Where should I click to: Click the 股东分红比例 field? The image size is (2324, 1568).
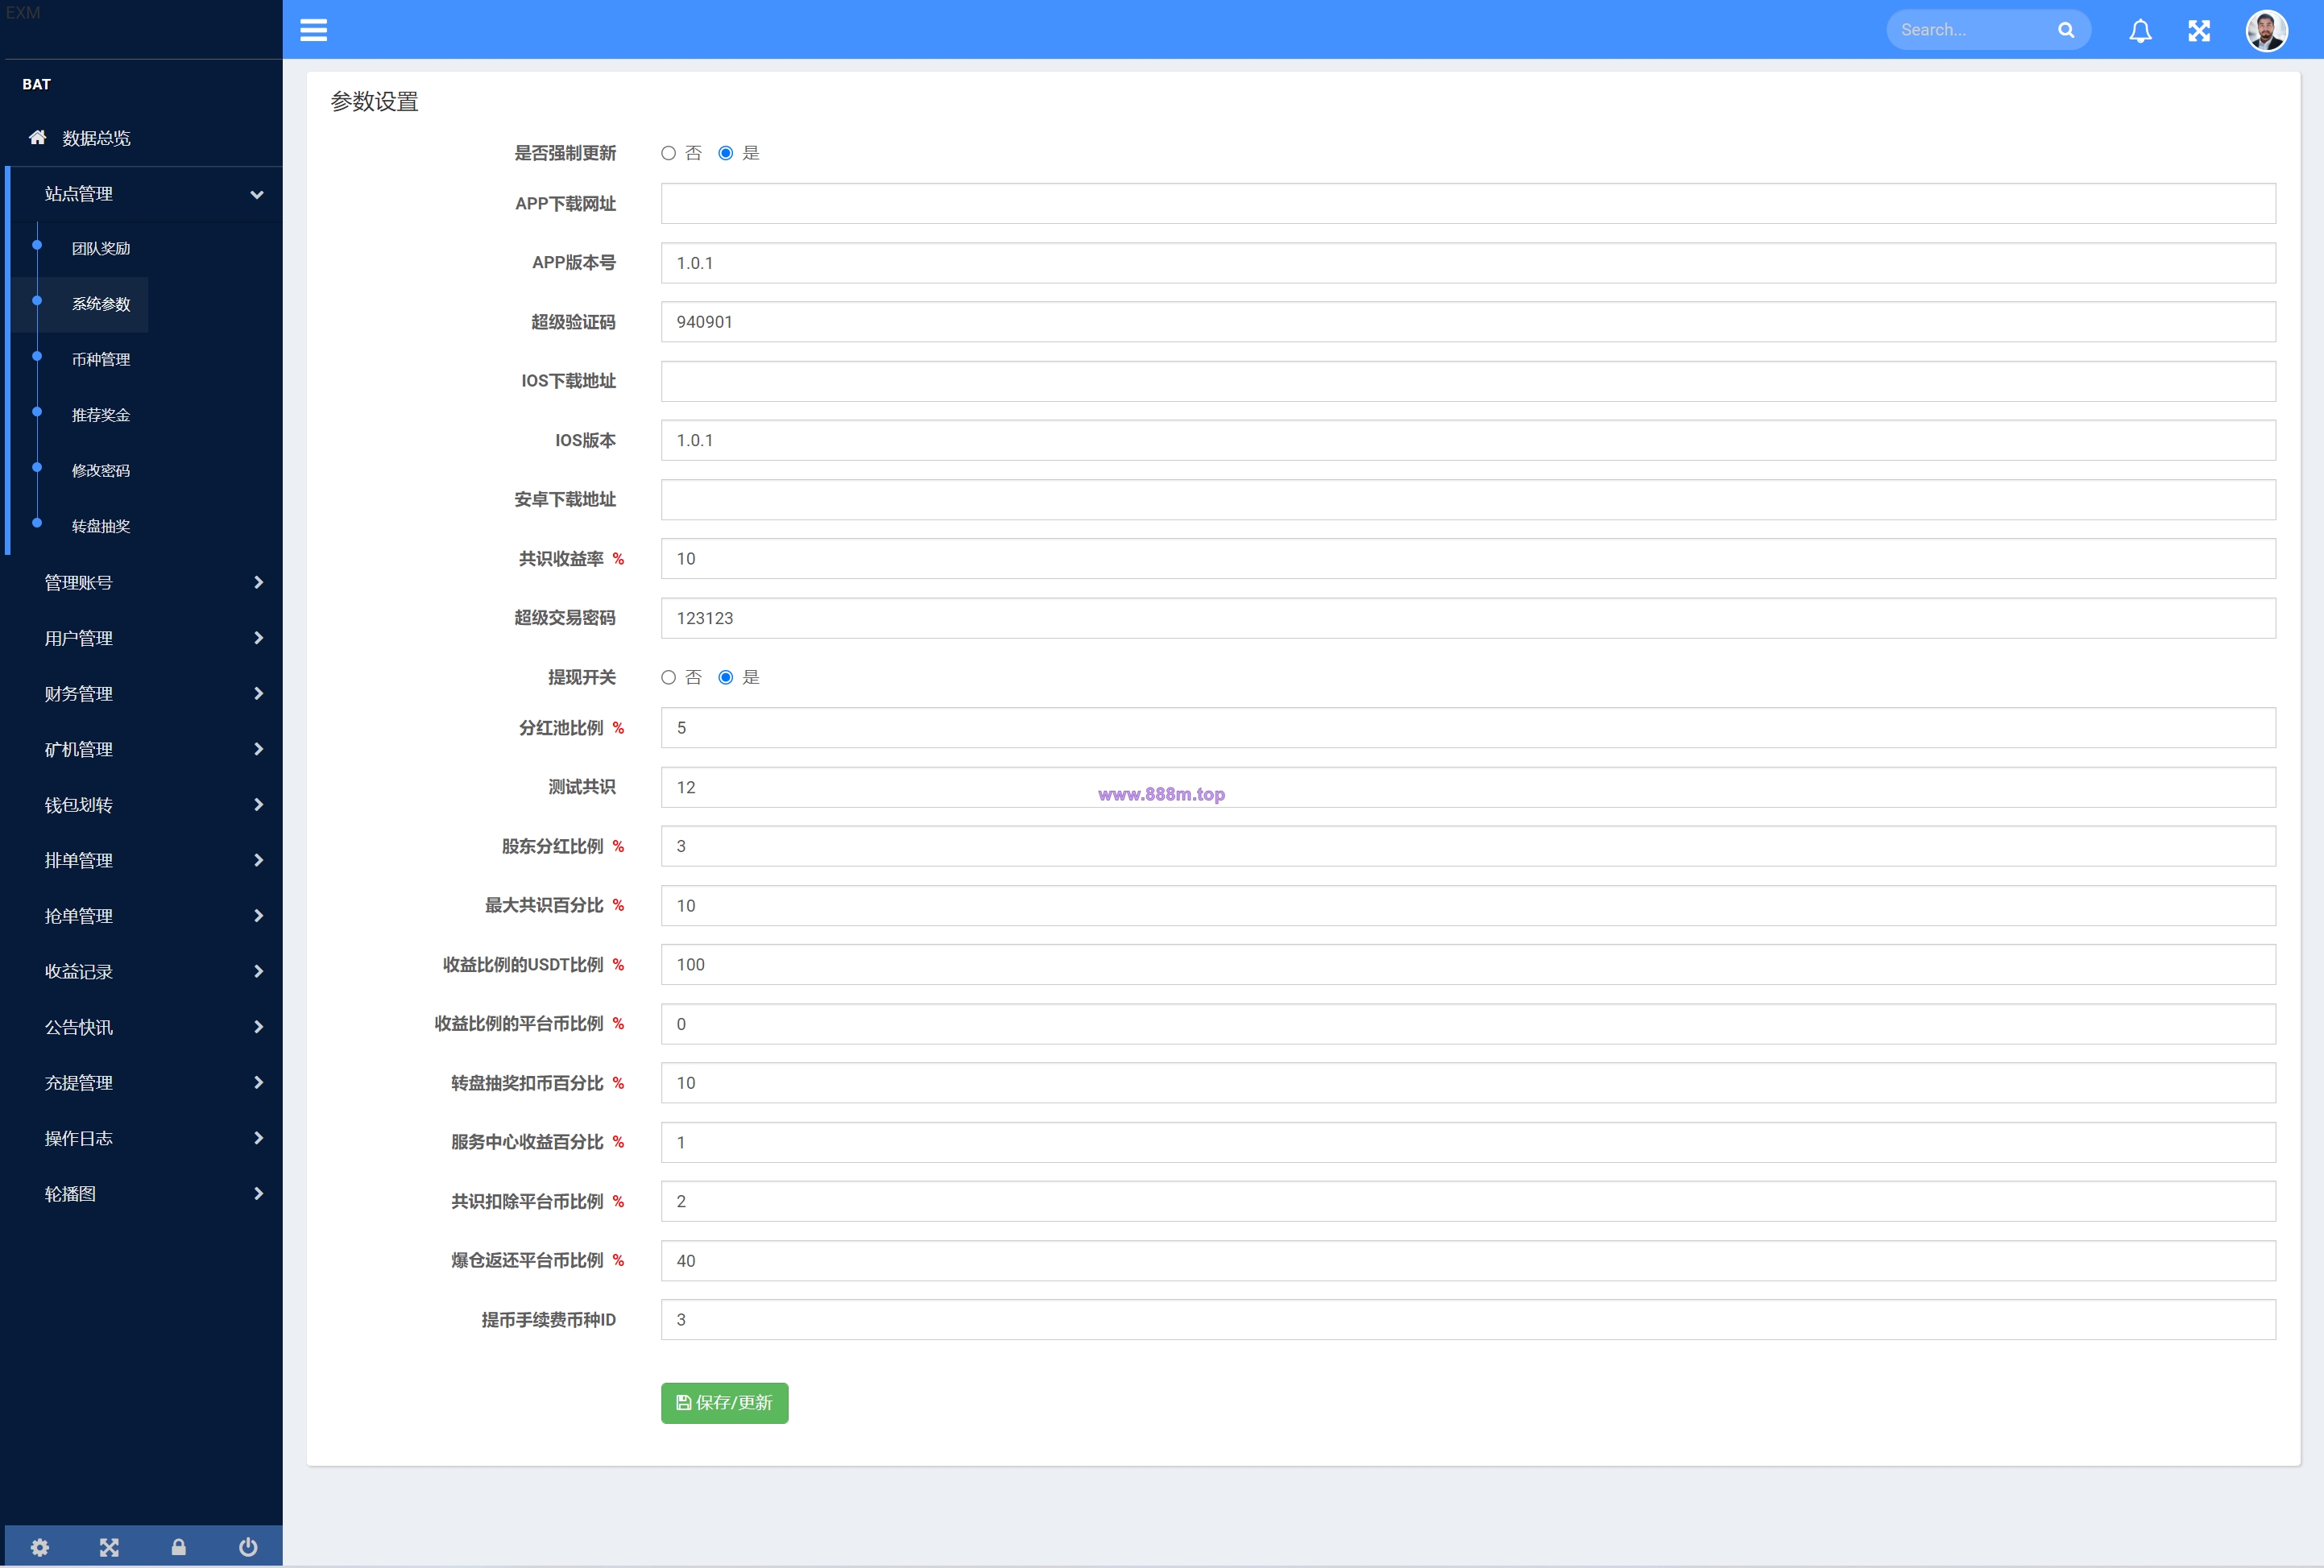[1467, 846]
